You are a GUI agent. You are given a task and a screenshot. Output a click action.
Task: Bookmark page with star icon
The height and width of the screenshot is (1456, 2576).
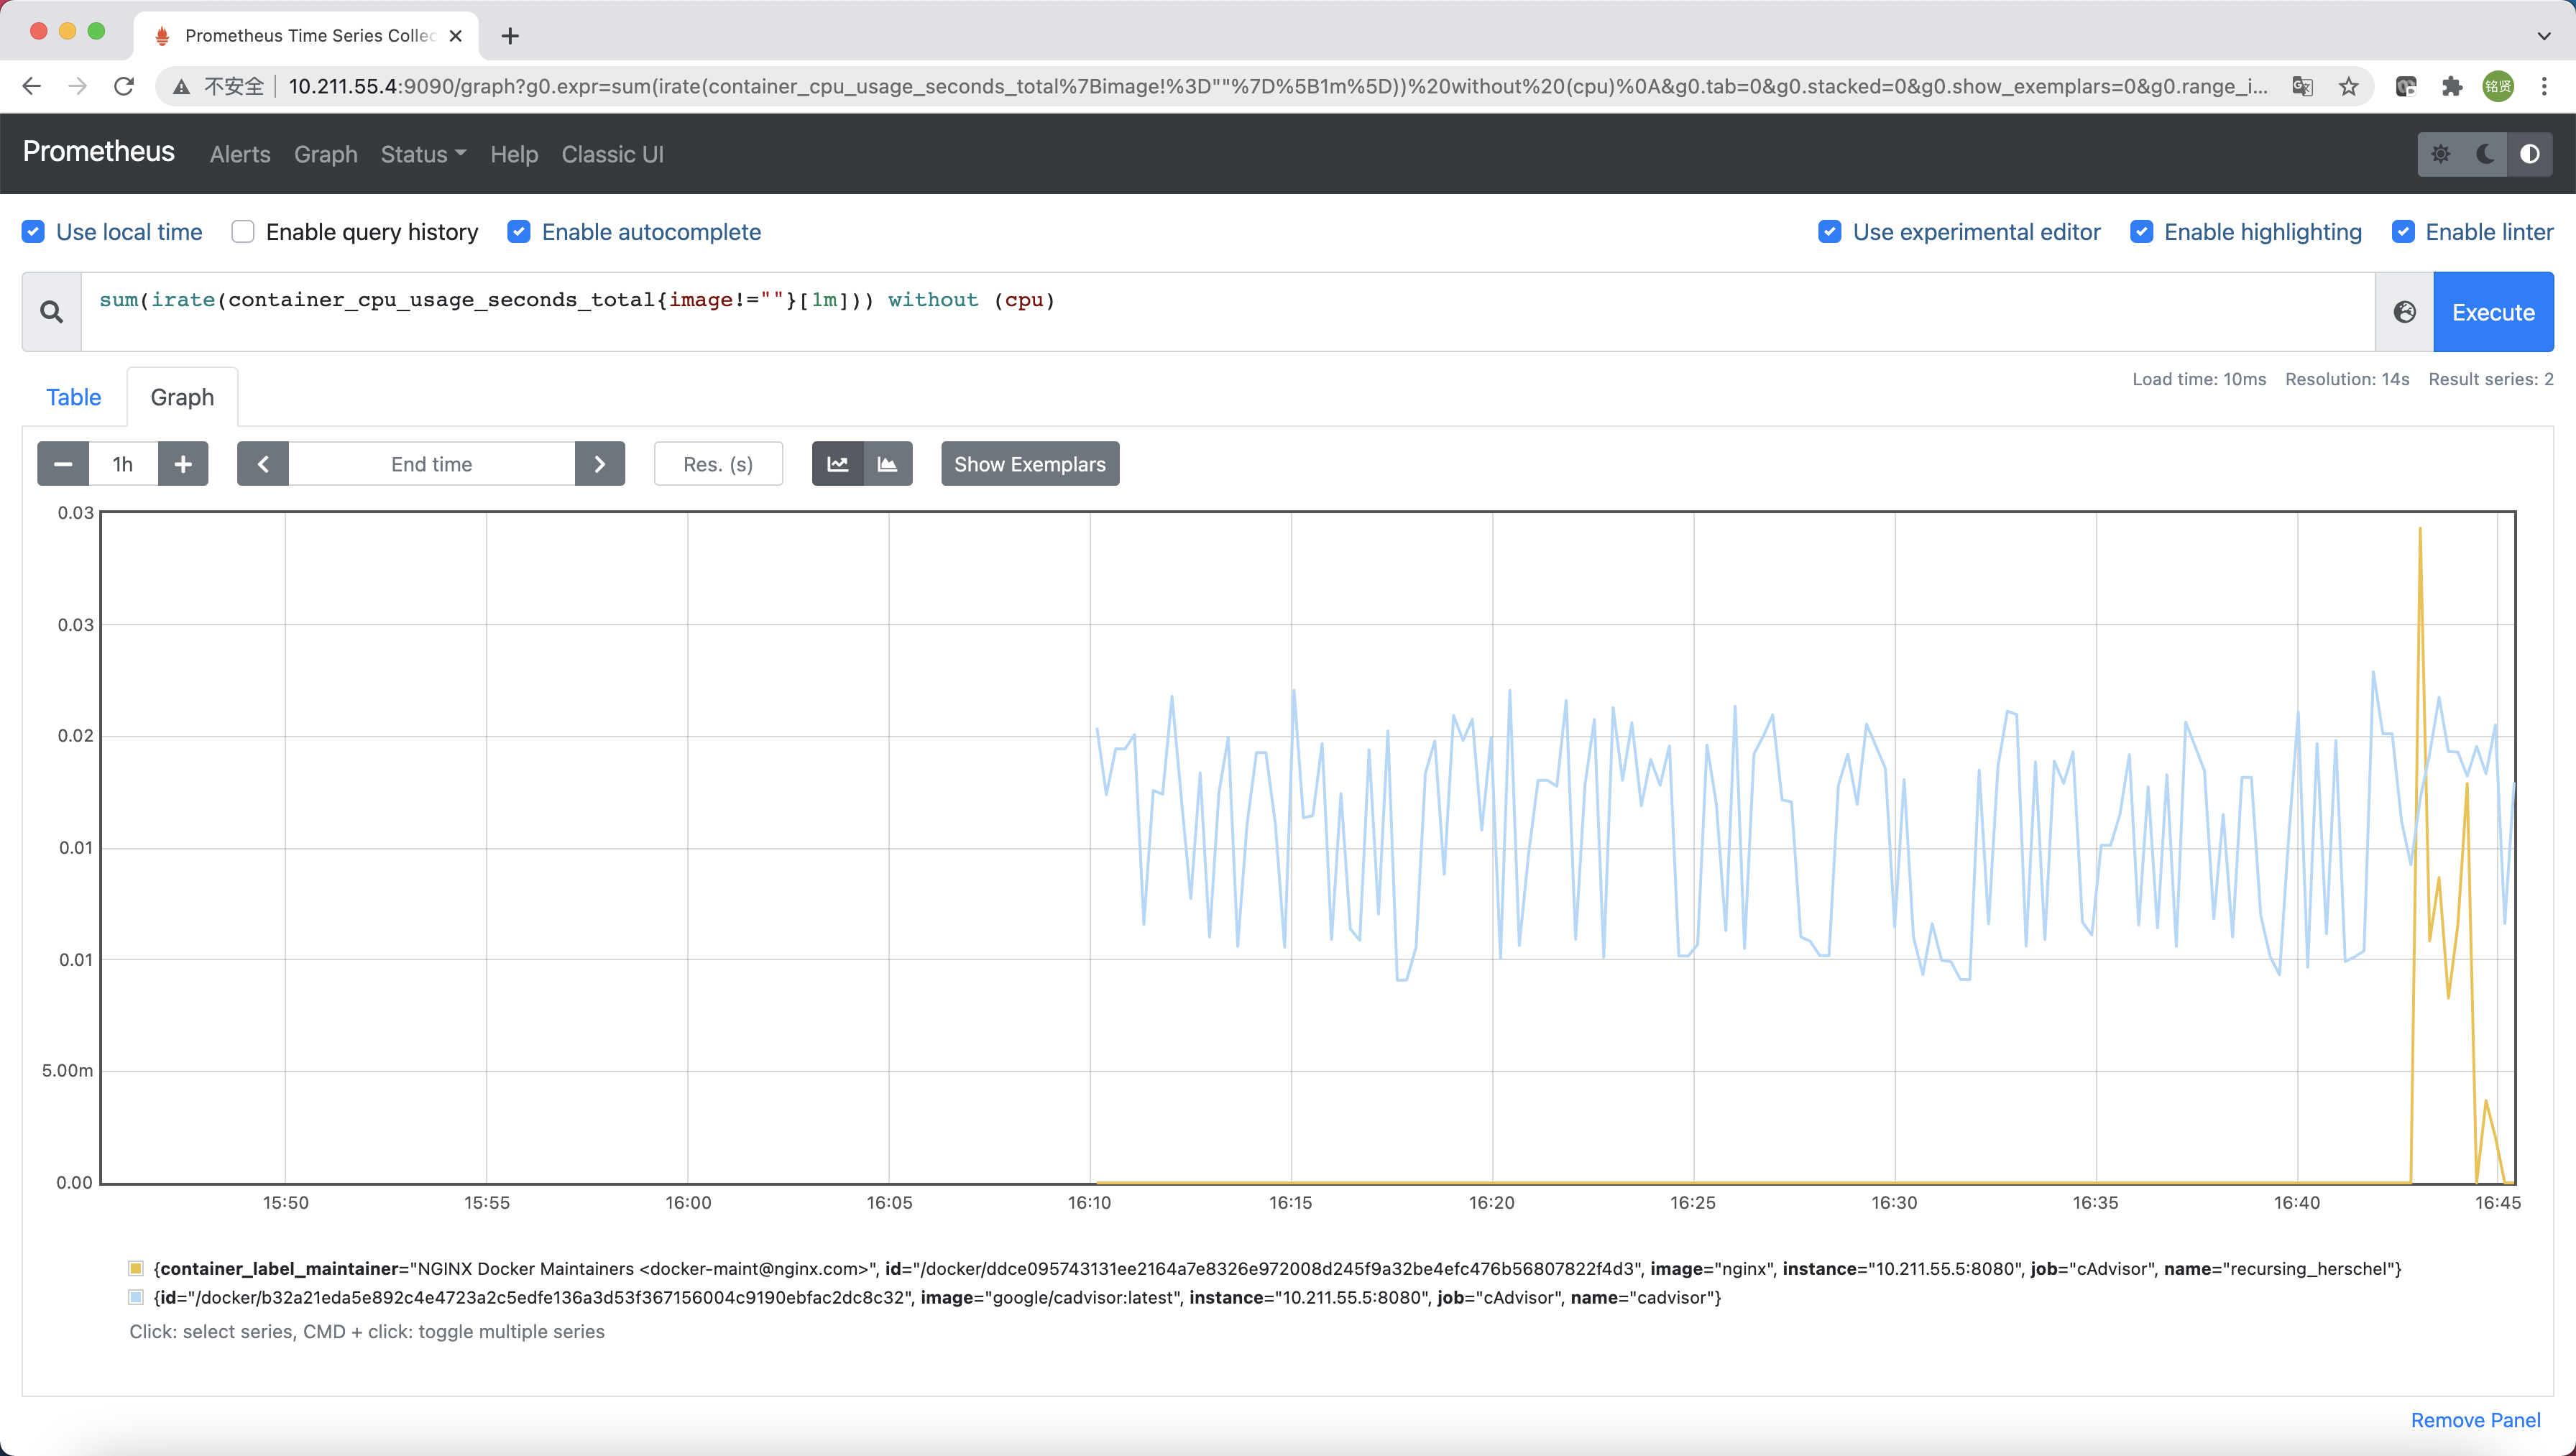2349,86
